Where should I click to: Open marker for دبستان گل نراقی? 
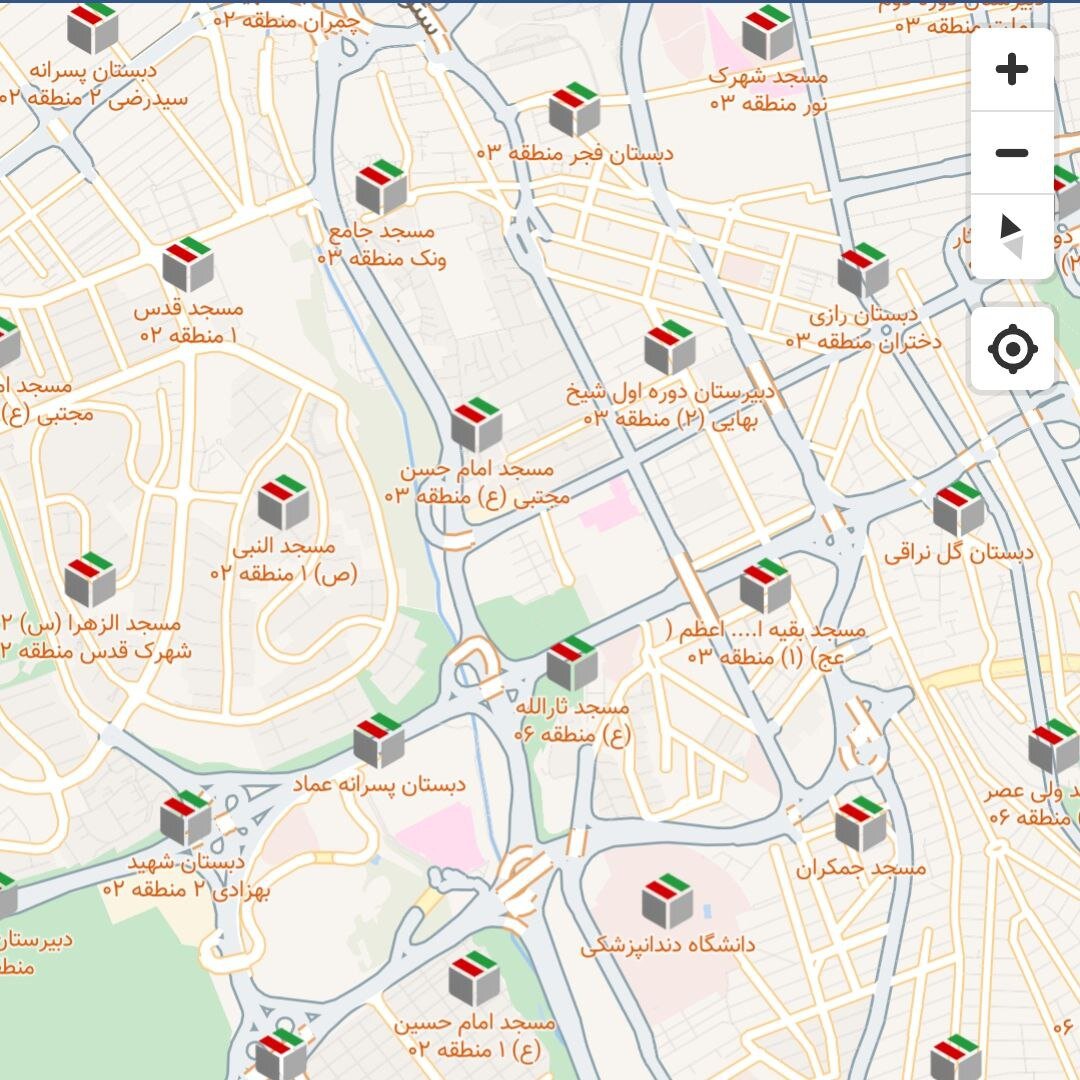(x=958, y=509)
